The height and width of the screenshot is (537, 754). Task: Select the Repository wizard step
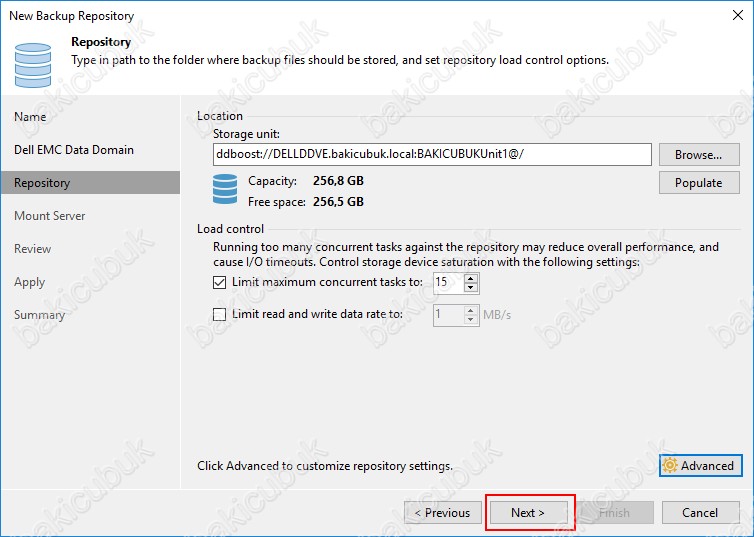90,183
